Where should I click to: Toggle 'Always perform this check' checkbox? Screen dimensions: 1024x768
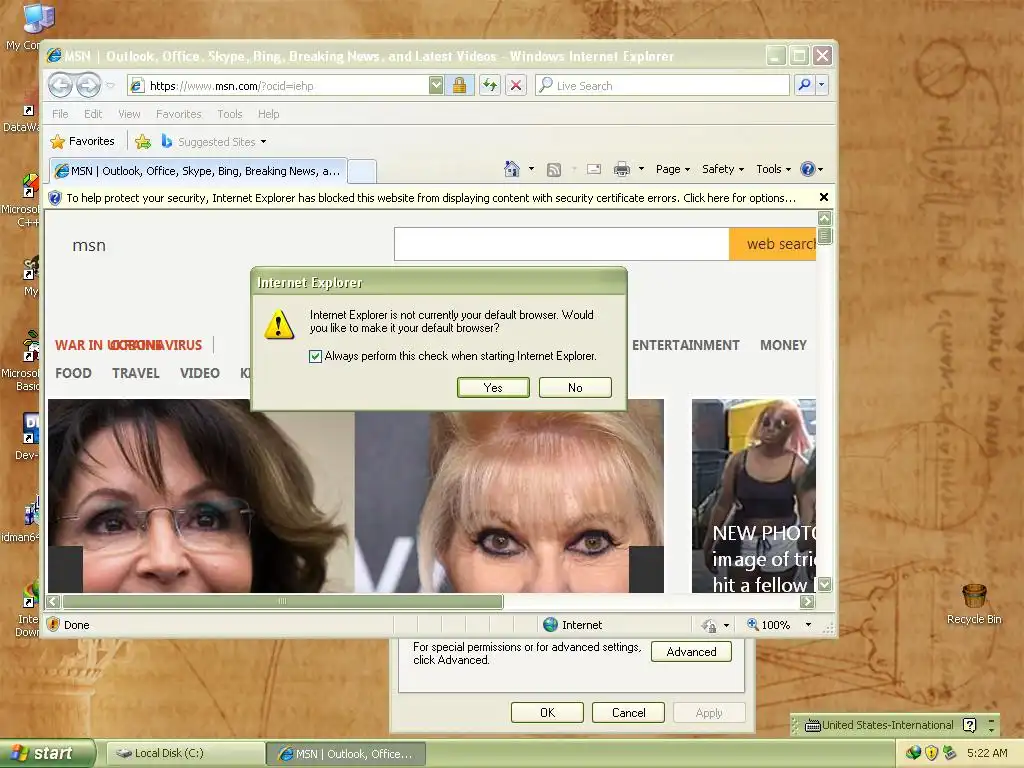click(x=315, y=356)
